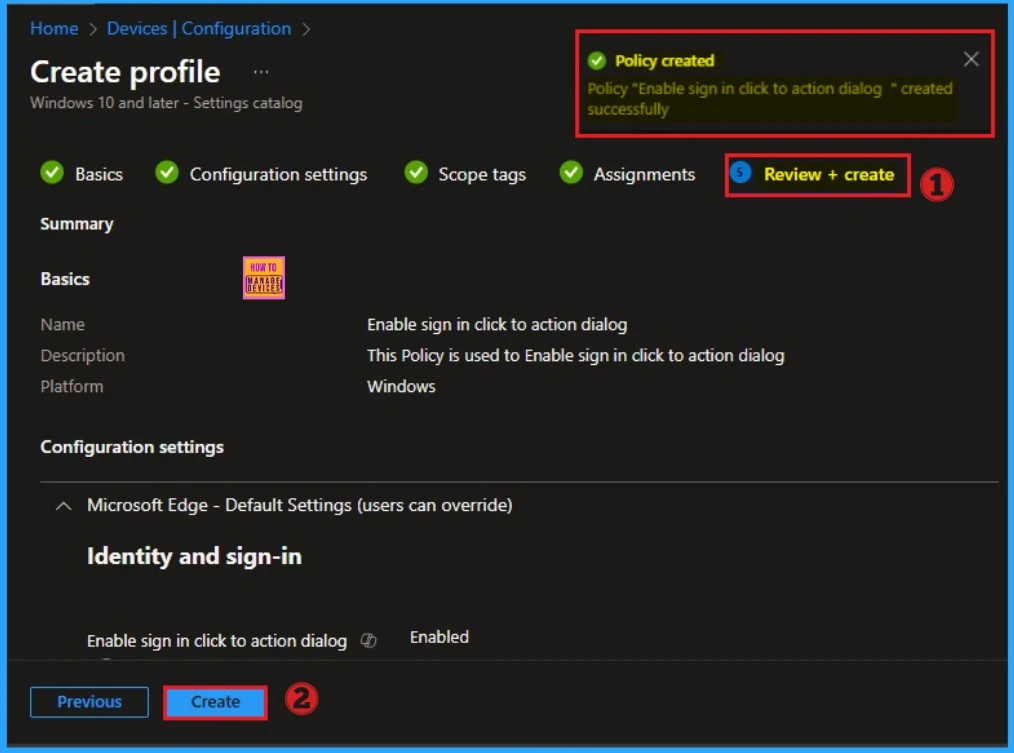This screenshot has height=753, width=1014.
Task: Click the Previous button
Action: point(89,702)
